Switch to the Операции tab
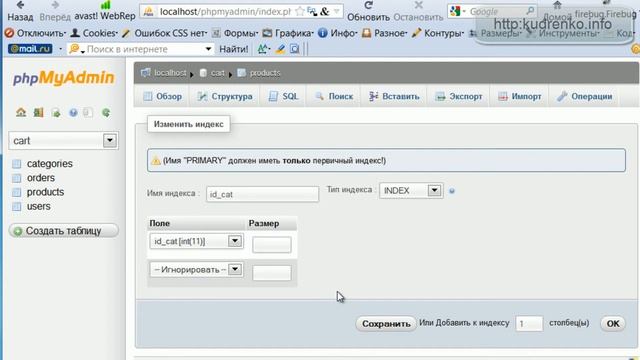Screen dimensions: 640x360 click(584, 96)
